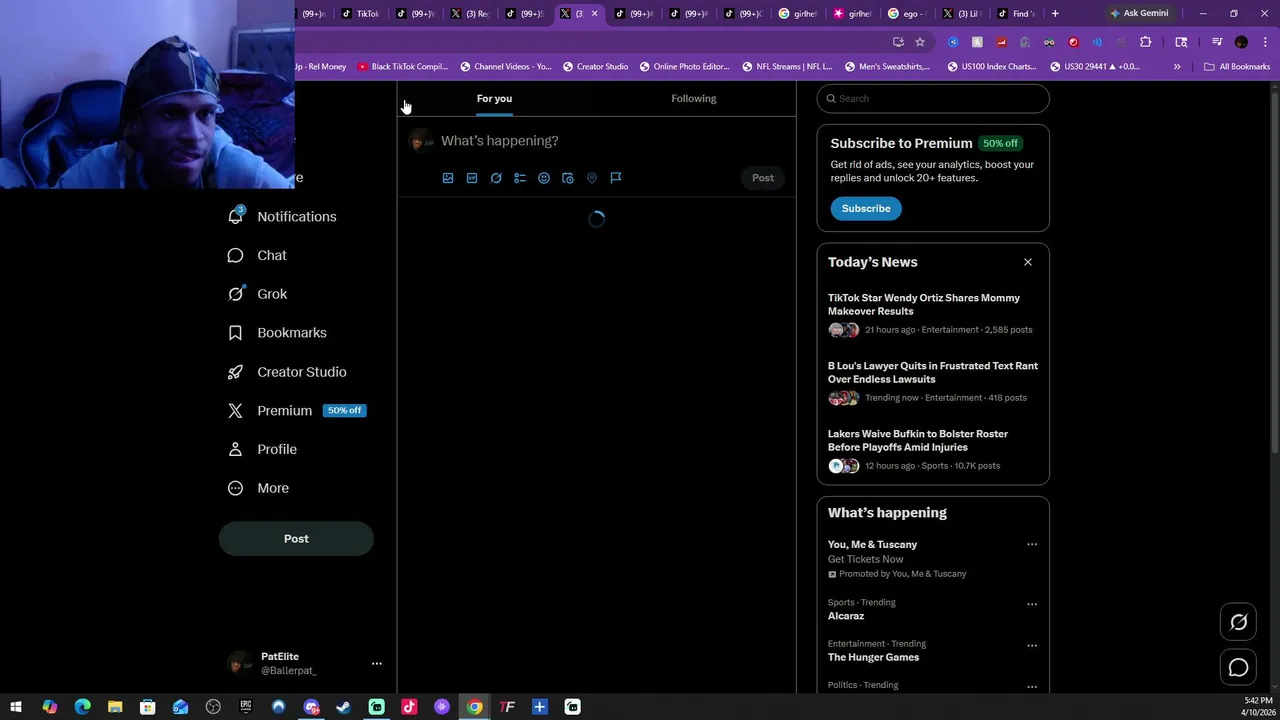The height and width of the screenshot is (720, 1280).
Task: Open the floating messages chat bubble
Action: click(x=1238, y=667)
